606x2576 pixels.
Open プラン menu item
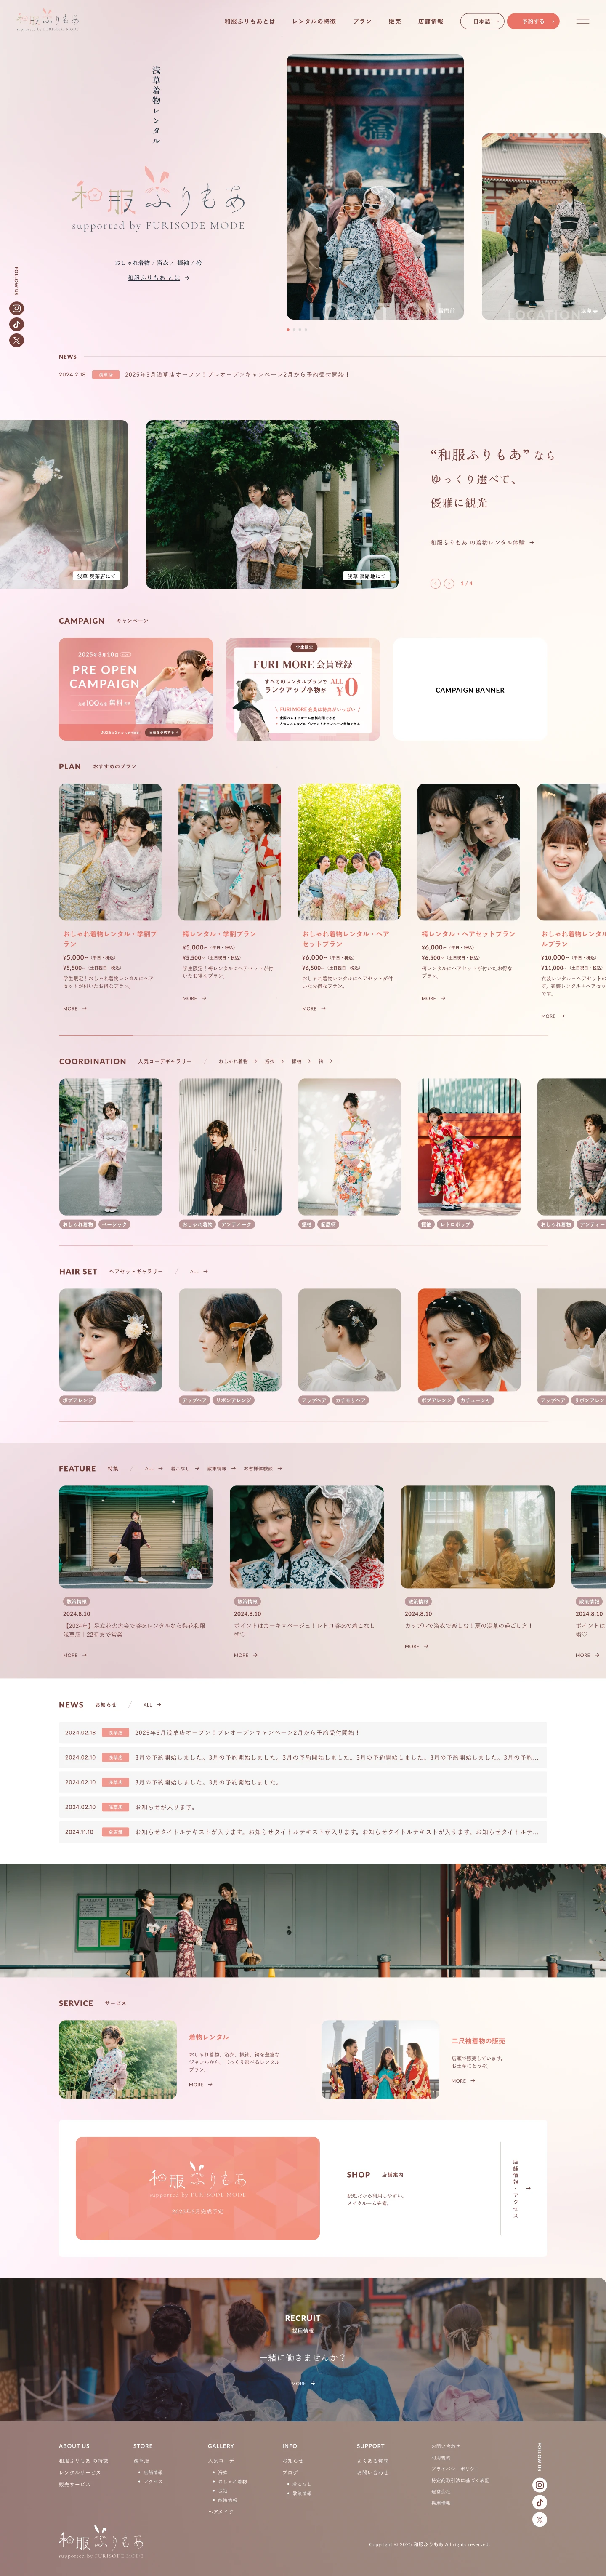pos(362,21)
